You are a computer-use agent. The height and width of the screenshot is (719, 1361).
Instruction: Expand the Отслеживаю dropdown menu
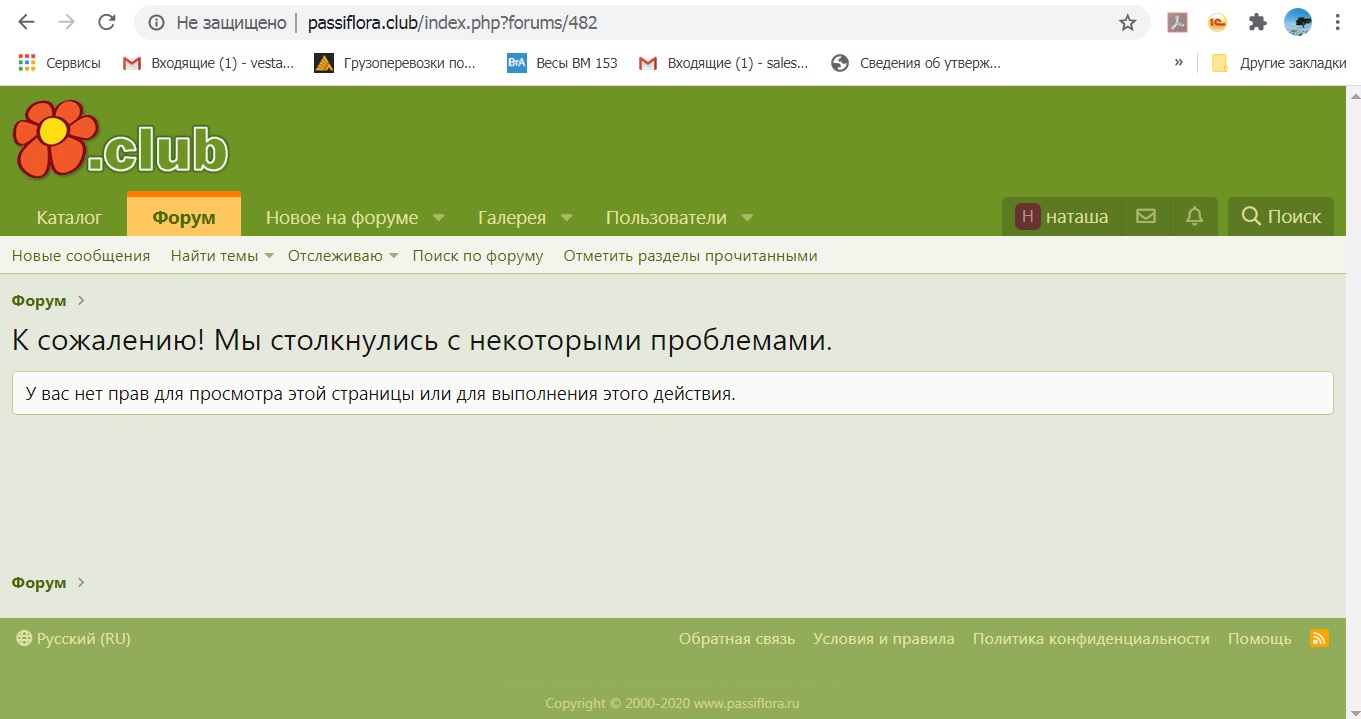click(x=342, y=256)
